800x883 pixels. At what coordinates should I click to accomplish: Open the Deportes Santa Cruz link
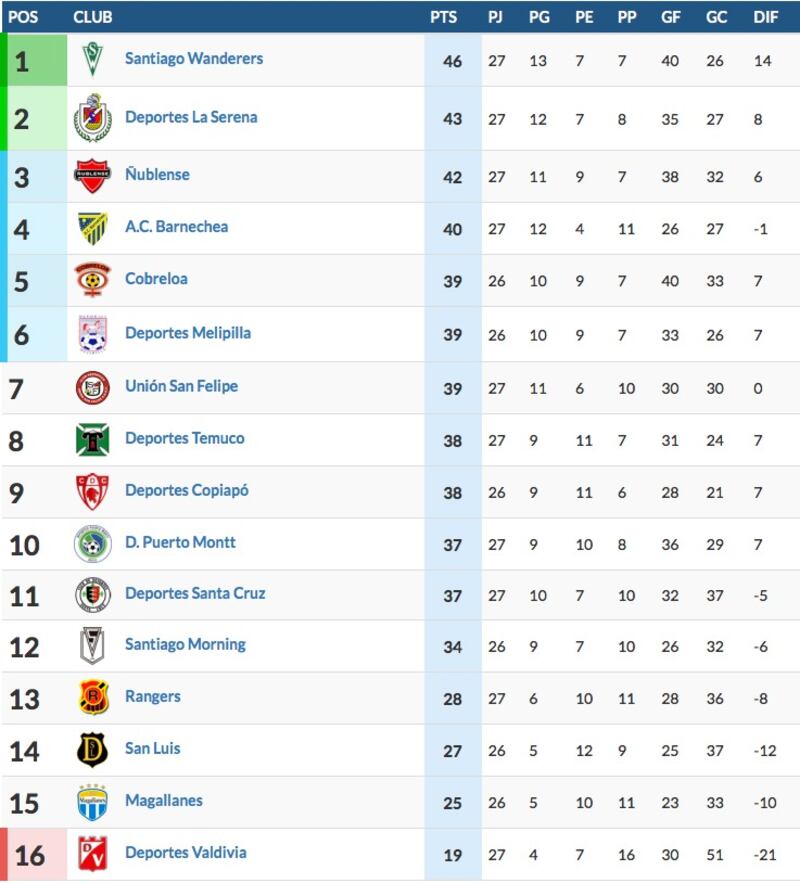pyautogui.click(x=195, y=594)
